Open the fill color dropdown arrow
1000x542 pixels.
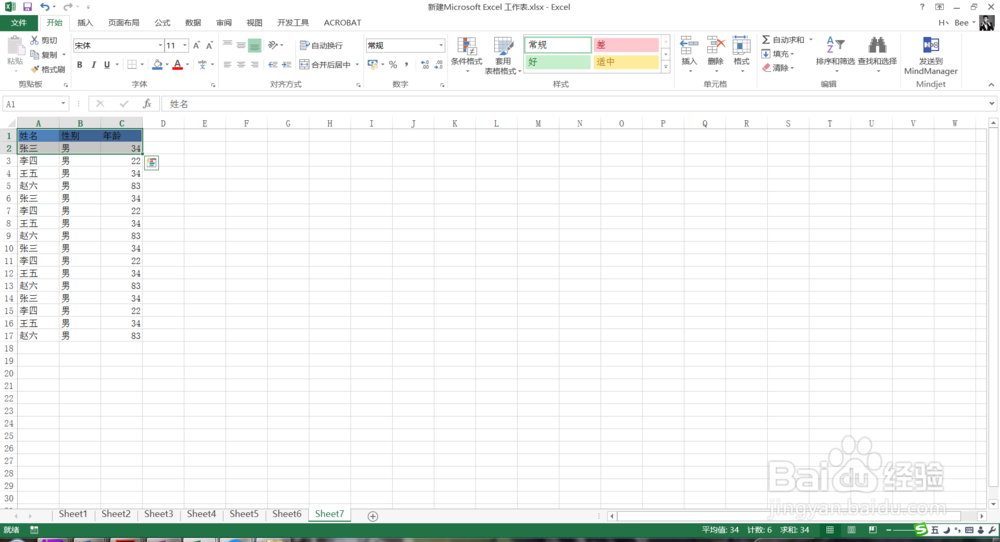166,64
